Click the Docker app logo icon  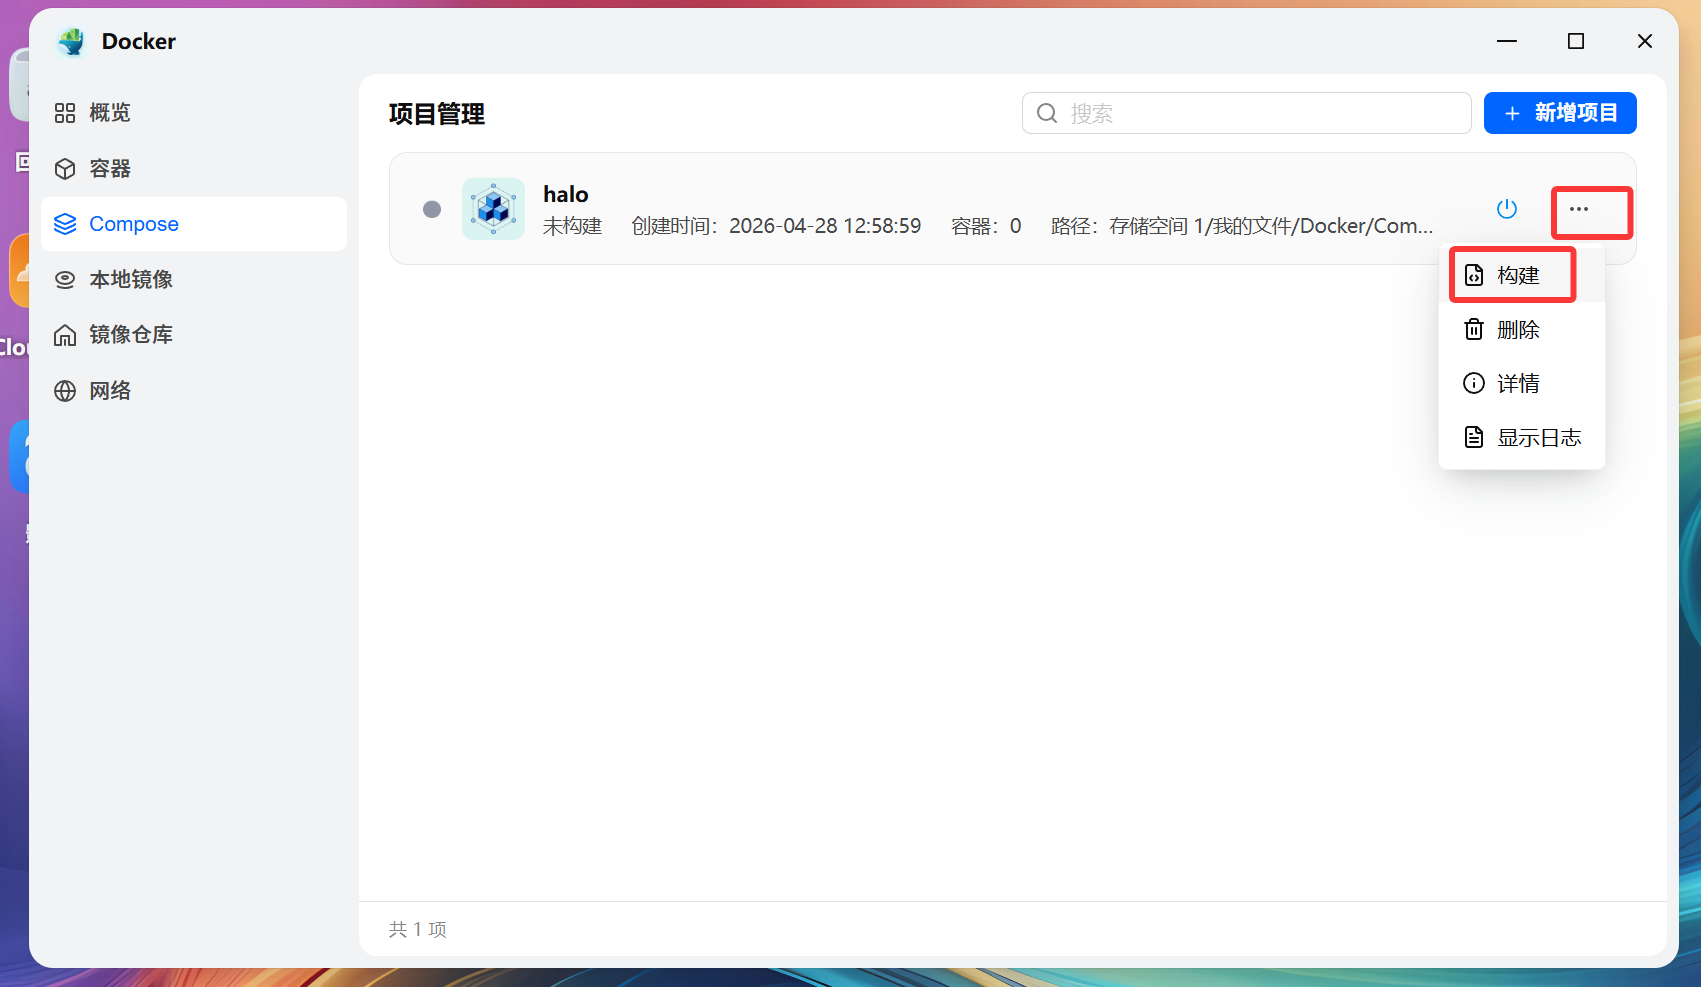tap(72, 42)
